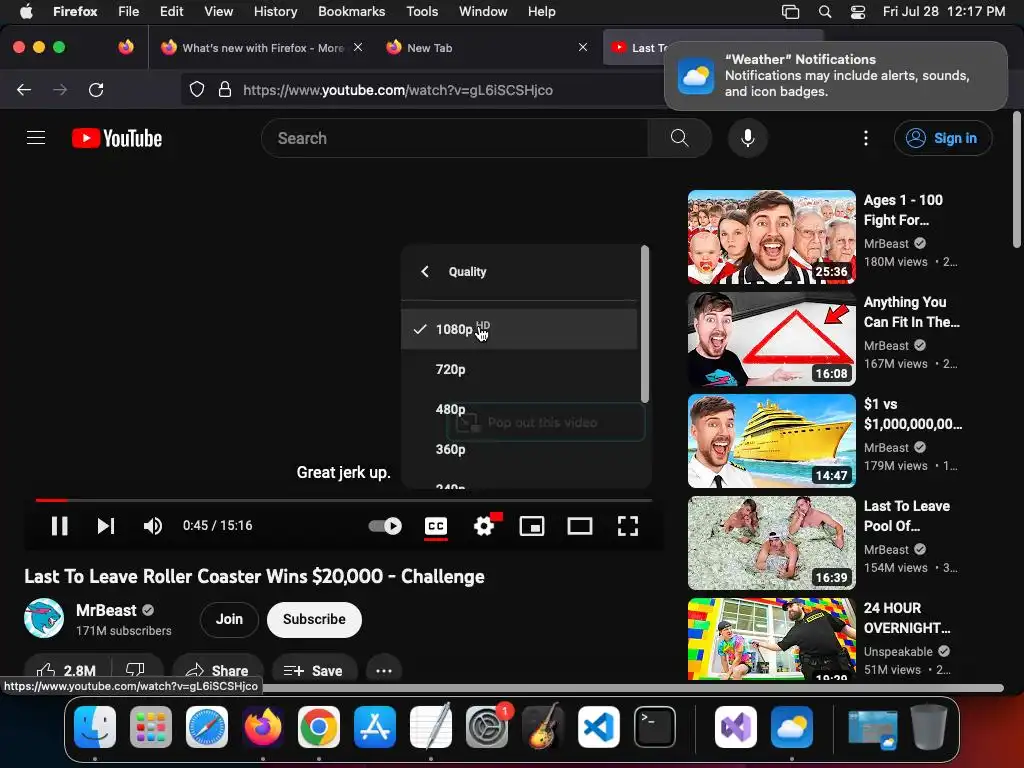Open Visual Studio Code from Dock

pos(599,727)
